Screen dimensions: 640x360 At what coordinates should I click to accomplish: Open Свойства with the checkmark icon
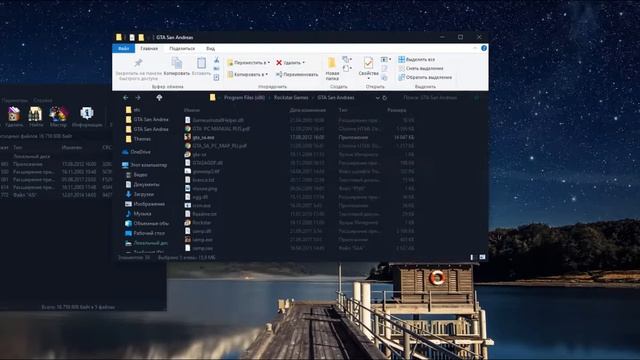pos(369,63)
